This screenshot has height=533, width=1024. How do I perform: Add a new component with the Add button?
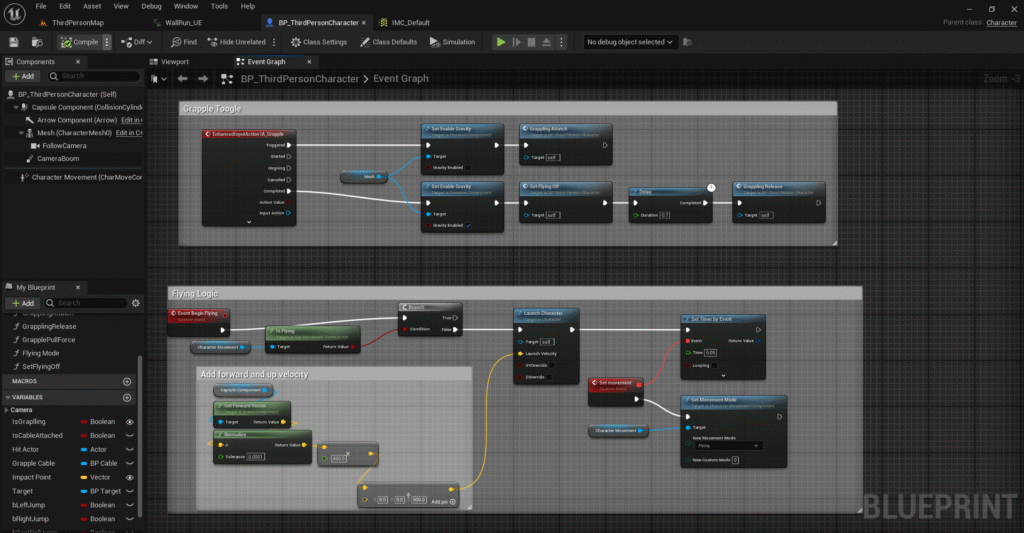[x=23, y=76]
